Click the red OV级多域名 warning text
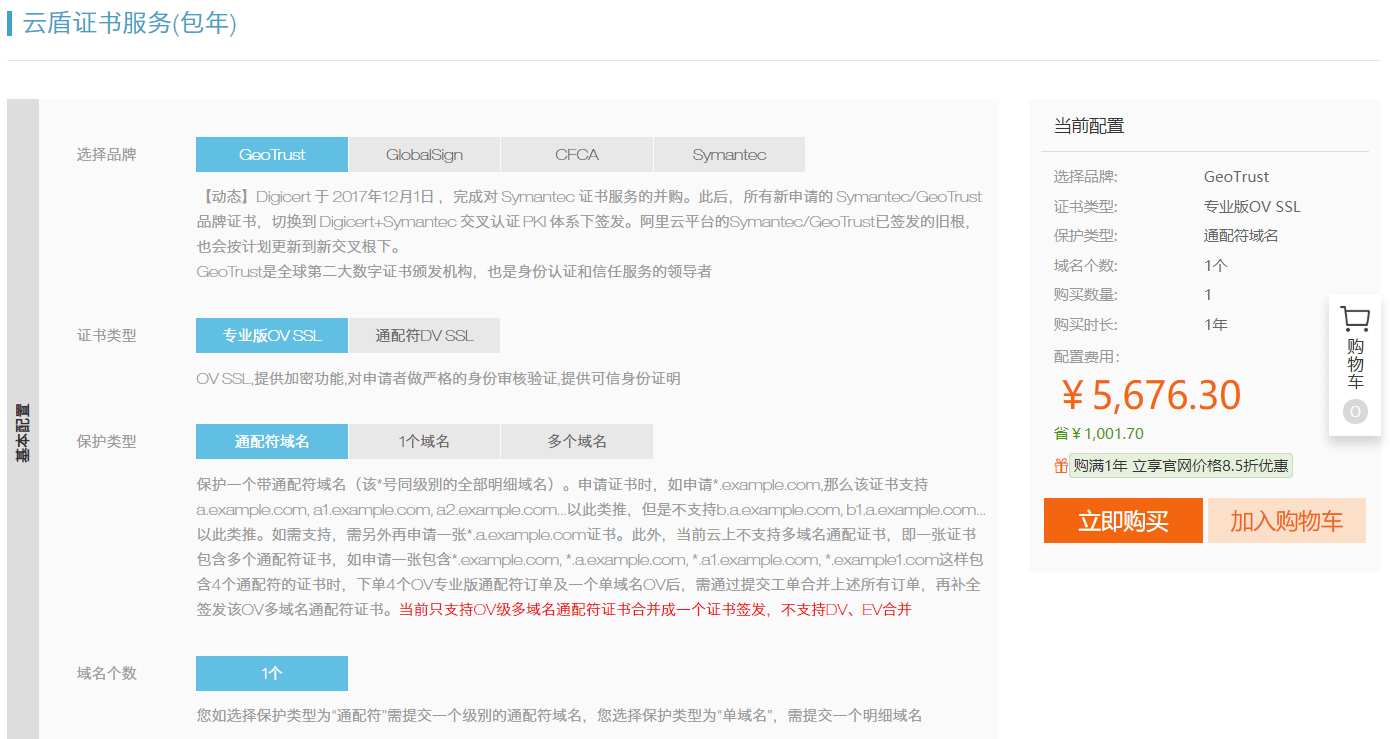The width and height of the screenshot is (1390, 739). click(x=655, y=609)
